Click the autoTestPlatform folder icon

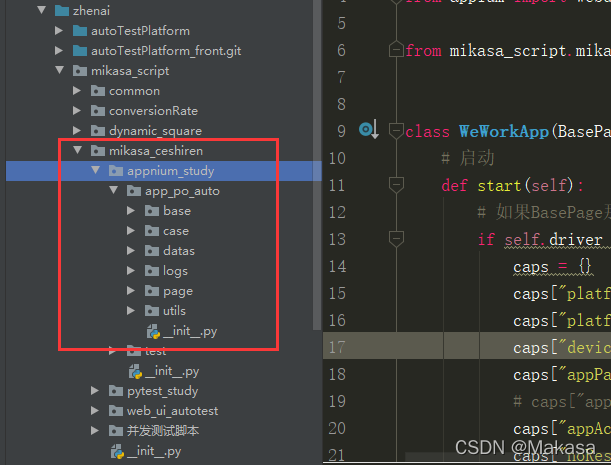click(80, 30)
